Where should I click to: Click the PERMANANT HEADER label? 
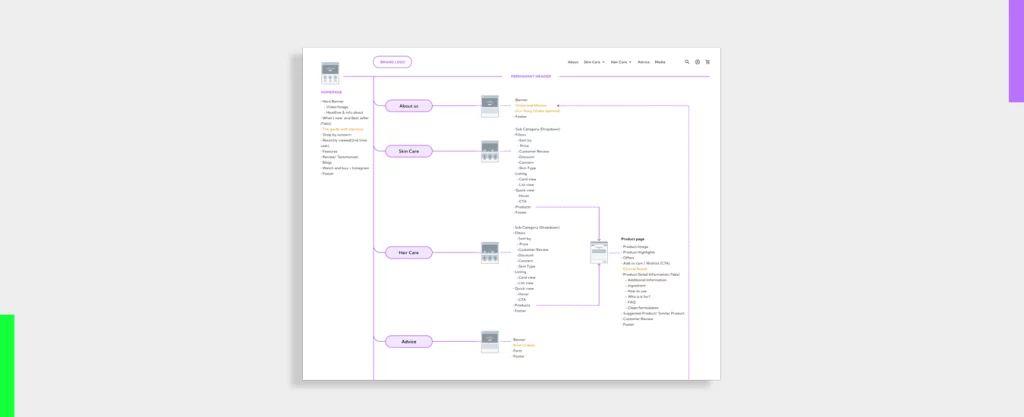[x=531, y=76]
